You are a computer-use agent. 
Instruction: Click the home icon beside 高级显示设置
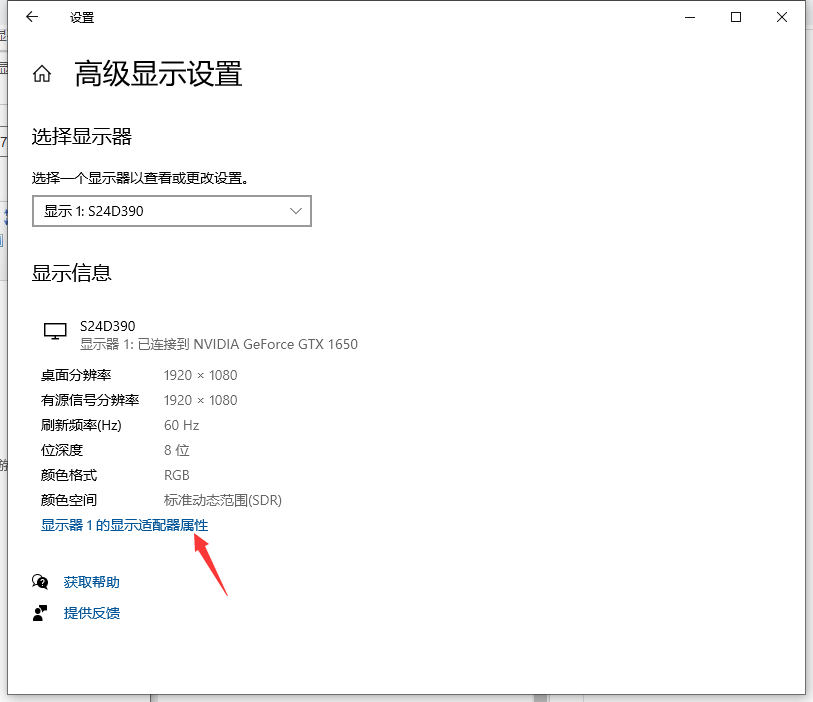tap(41, 72)
